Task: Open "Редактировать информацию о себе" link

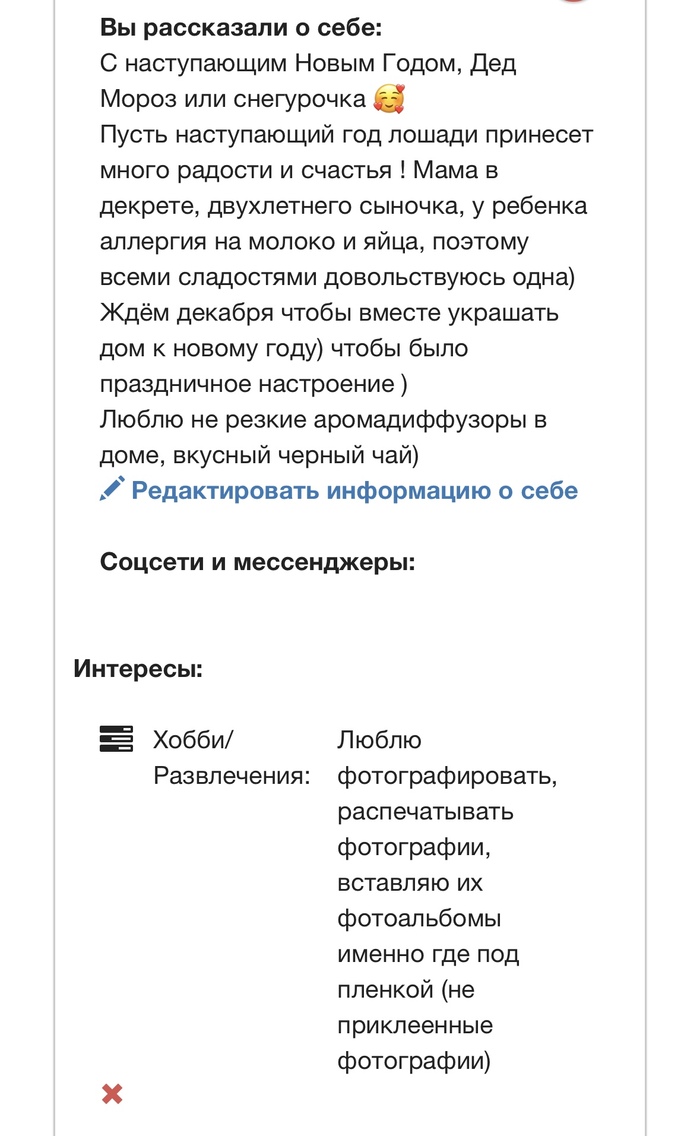Action: 354,491
